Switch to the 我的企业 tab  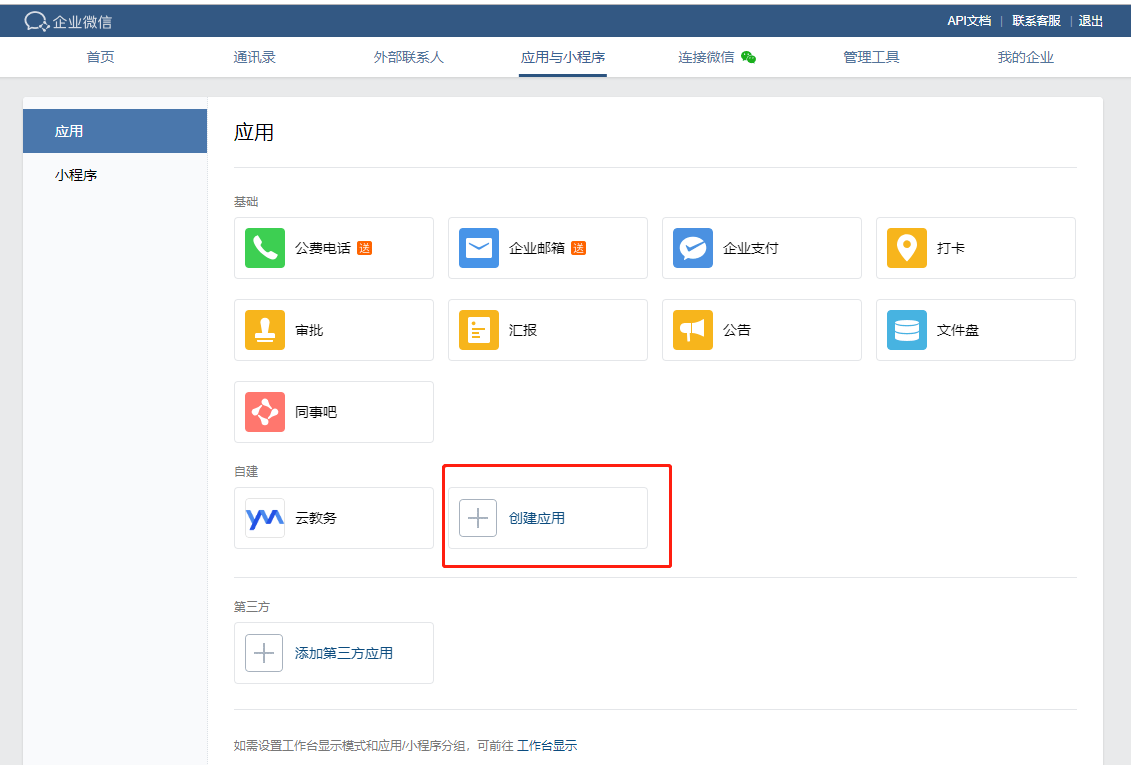tap(1026, 57)
